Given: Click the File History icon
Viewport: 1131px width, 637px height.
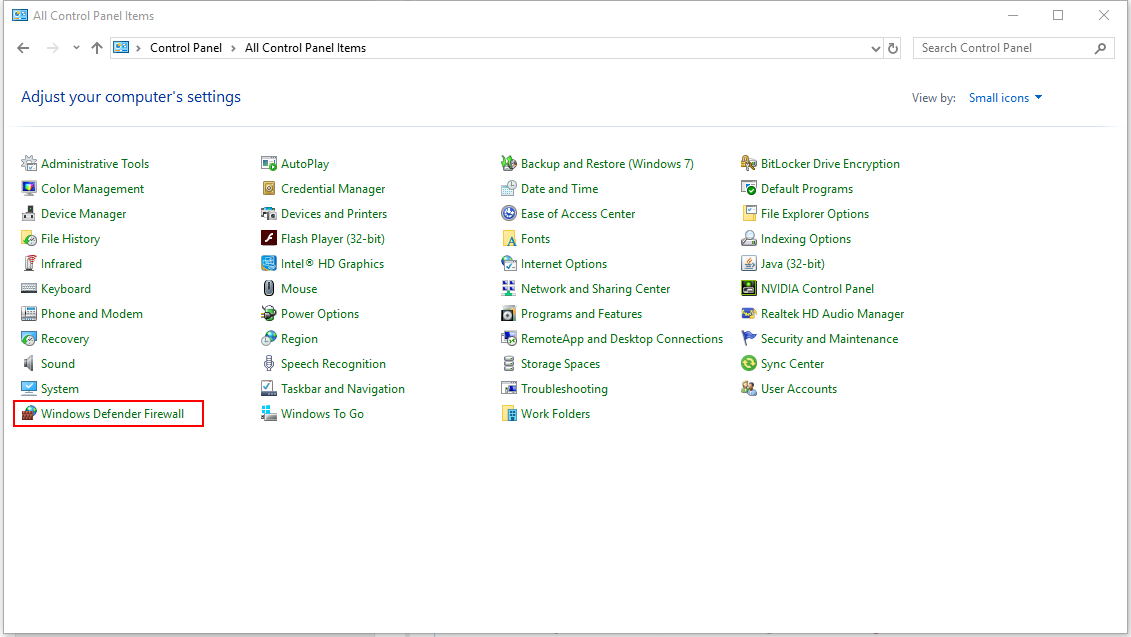Looking at the screenshot, I should [x=29, y=239].
